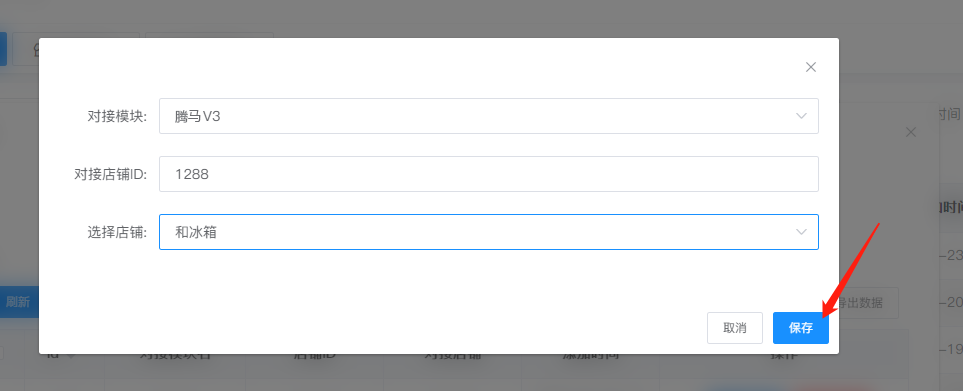Click the 操作 column header
963x391 pixels.
pyautogui.click(x=784, y=355)
